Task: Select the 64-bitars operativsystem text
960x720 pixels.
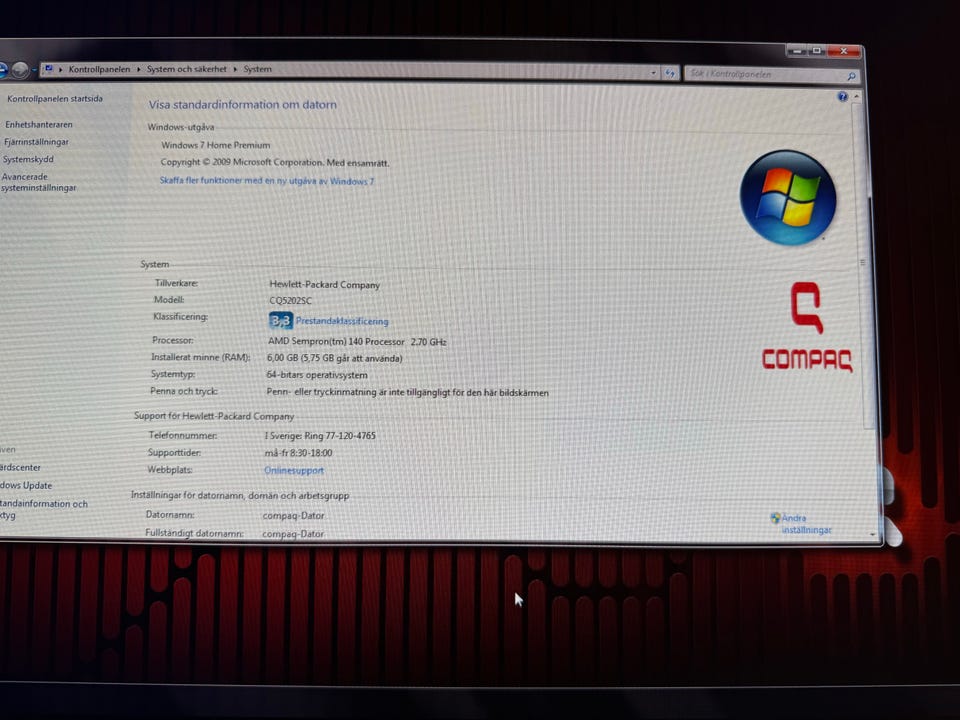Action: click(317, 375)
